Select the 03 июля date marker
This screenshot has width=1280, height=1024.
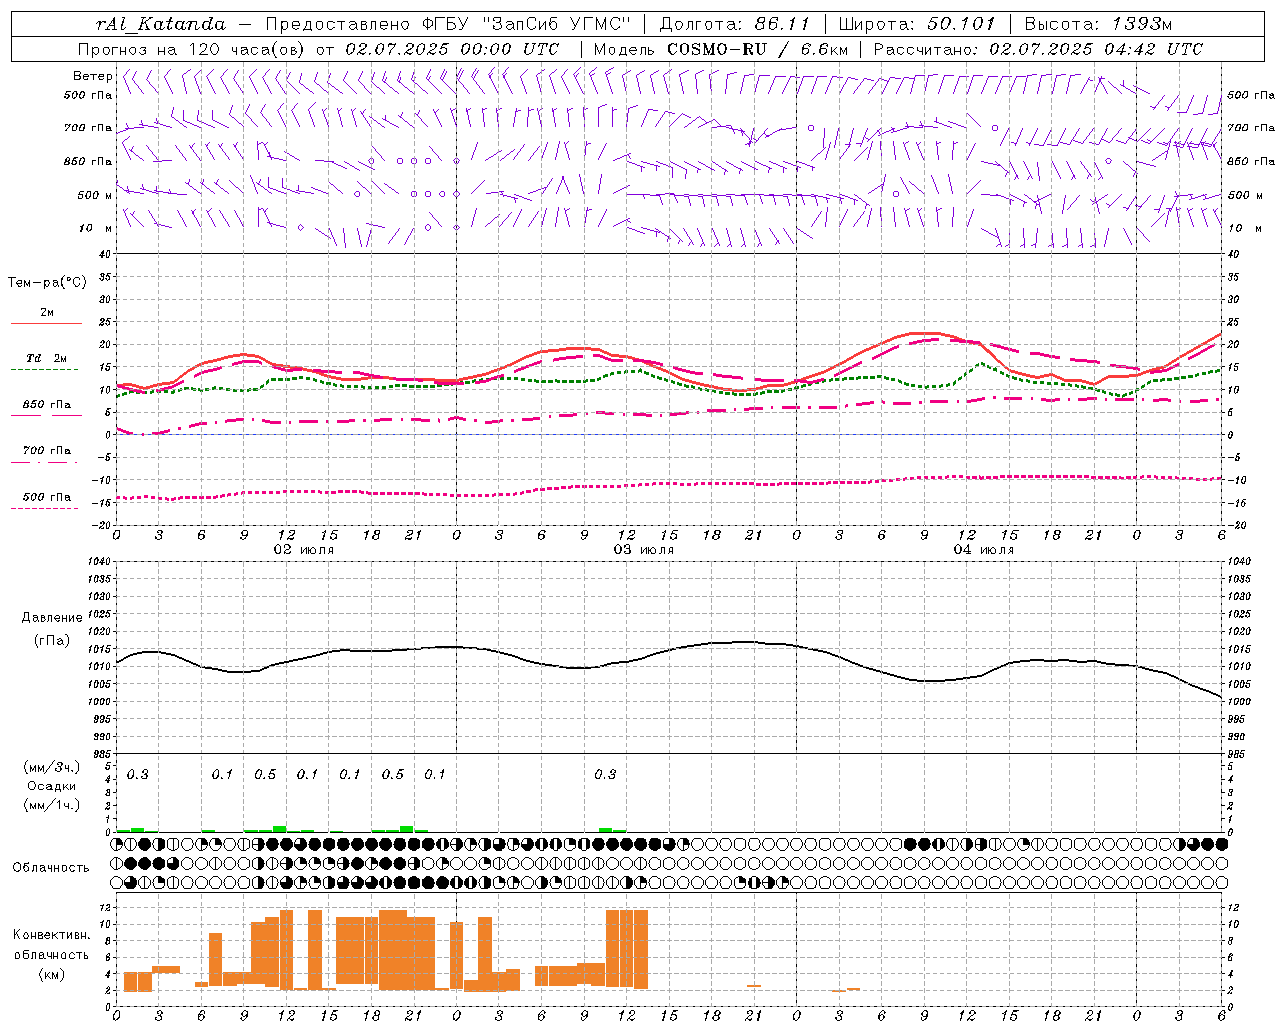(644, 550)
